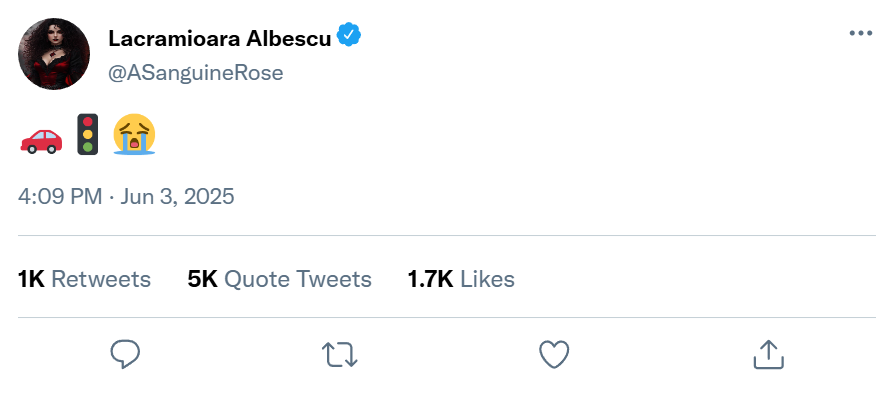Open the @ASanguineRose handle link
Viewport: 894px width, 409px height.
(195, 72)
